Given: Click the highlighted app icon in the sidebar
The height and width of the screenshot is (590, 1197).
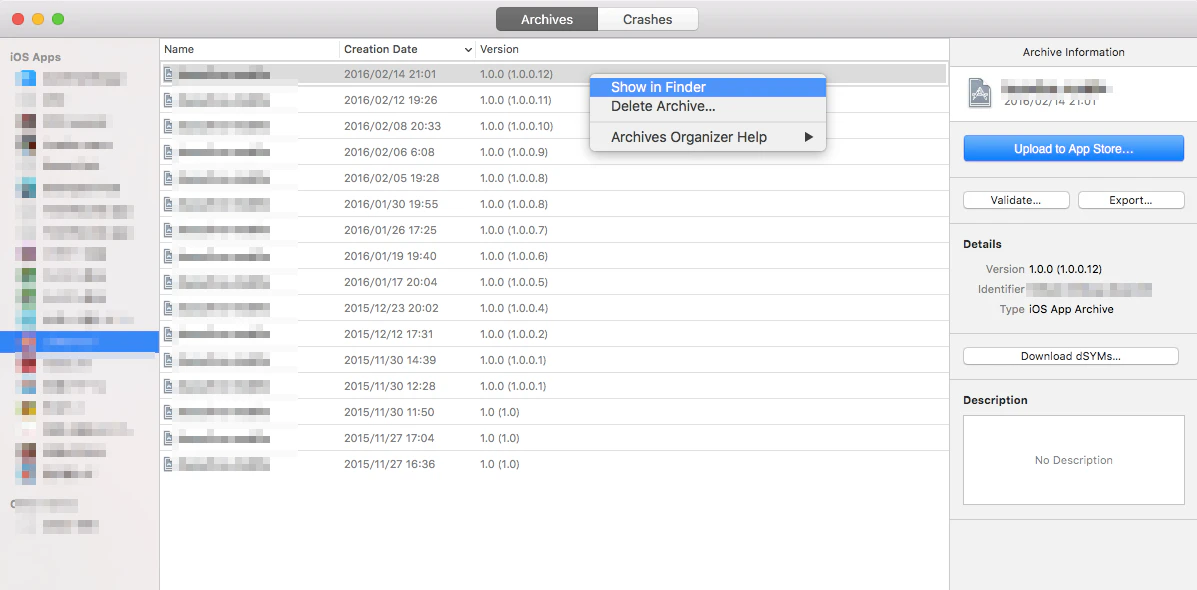Looking at the screenshot, I should 27,341.
